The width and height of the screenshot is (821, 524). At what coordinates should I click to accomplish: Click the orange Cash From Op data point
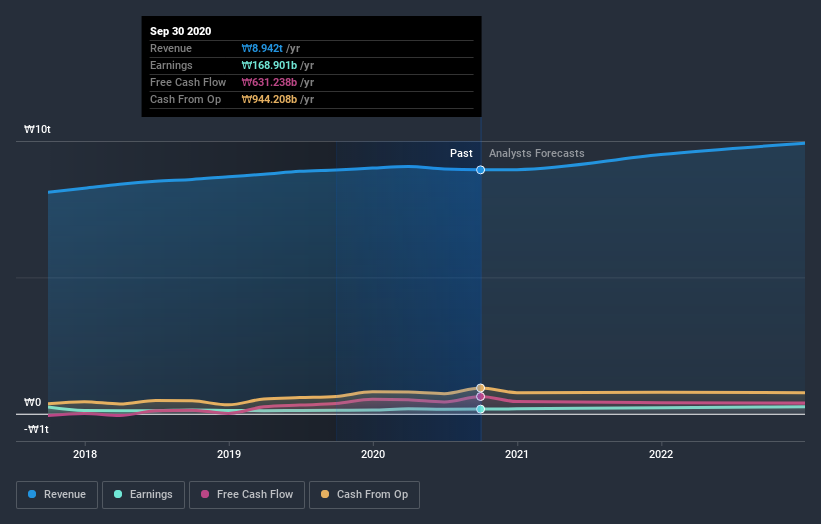click(x=480, y=388)
